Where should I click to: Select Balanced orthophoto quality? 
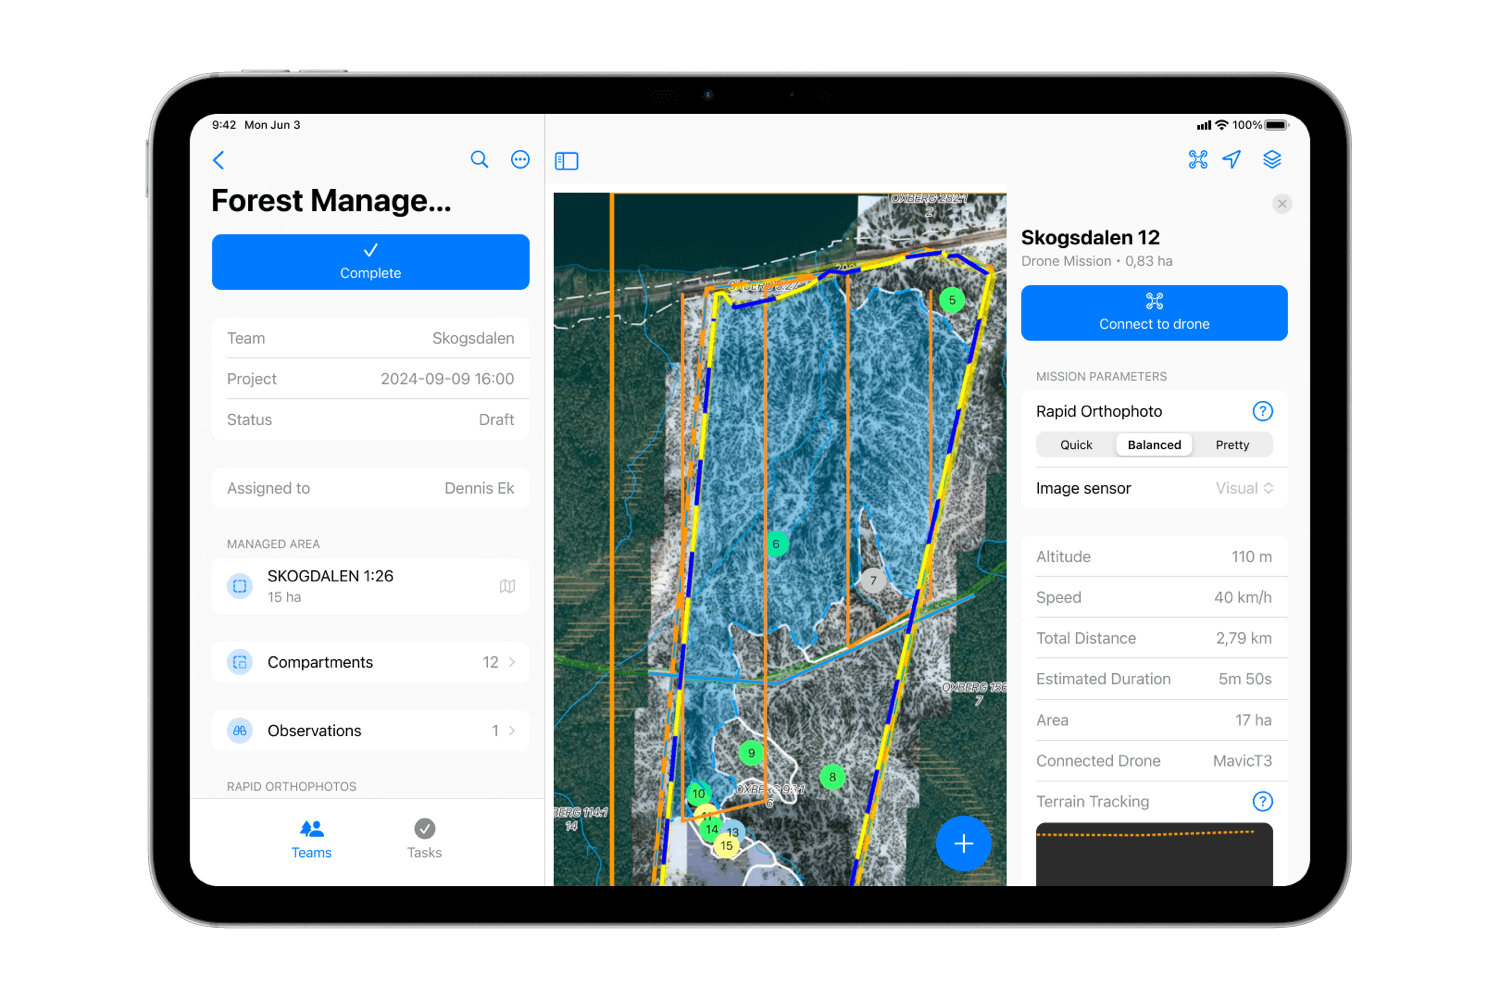tap(1154, 444)
